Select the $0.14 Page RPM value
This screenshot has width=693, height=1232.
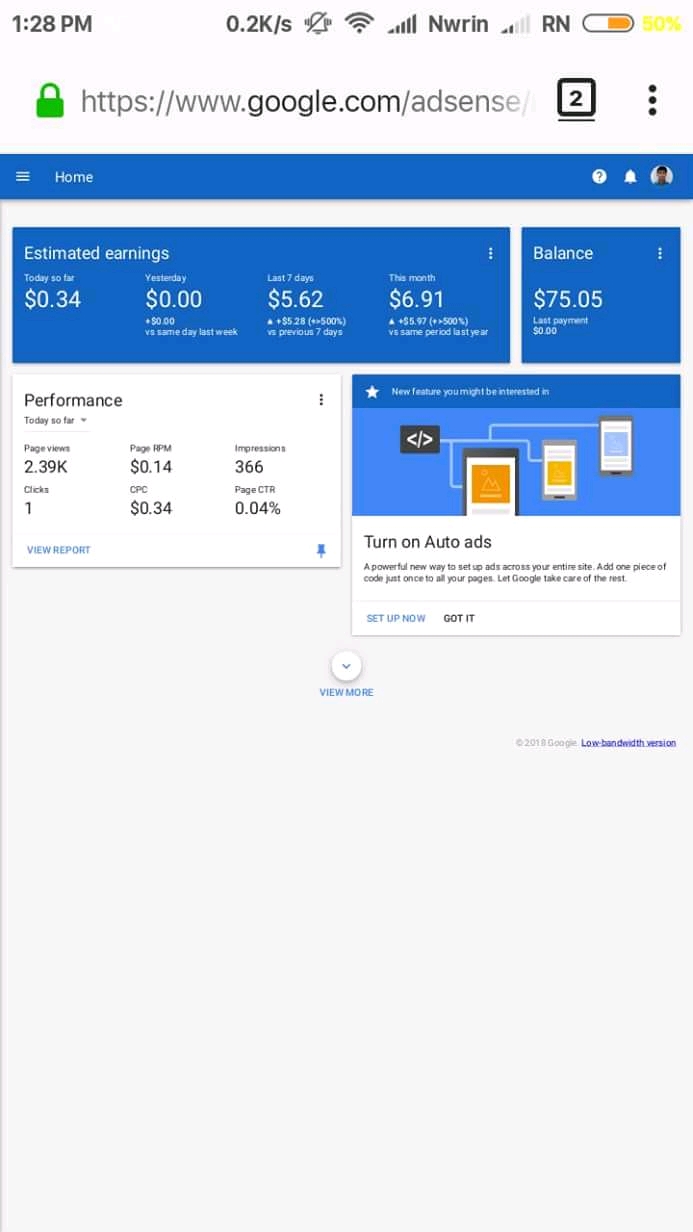[x=151, y=467]
